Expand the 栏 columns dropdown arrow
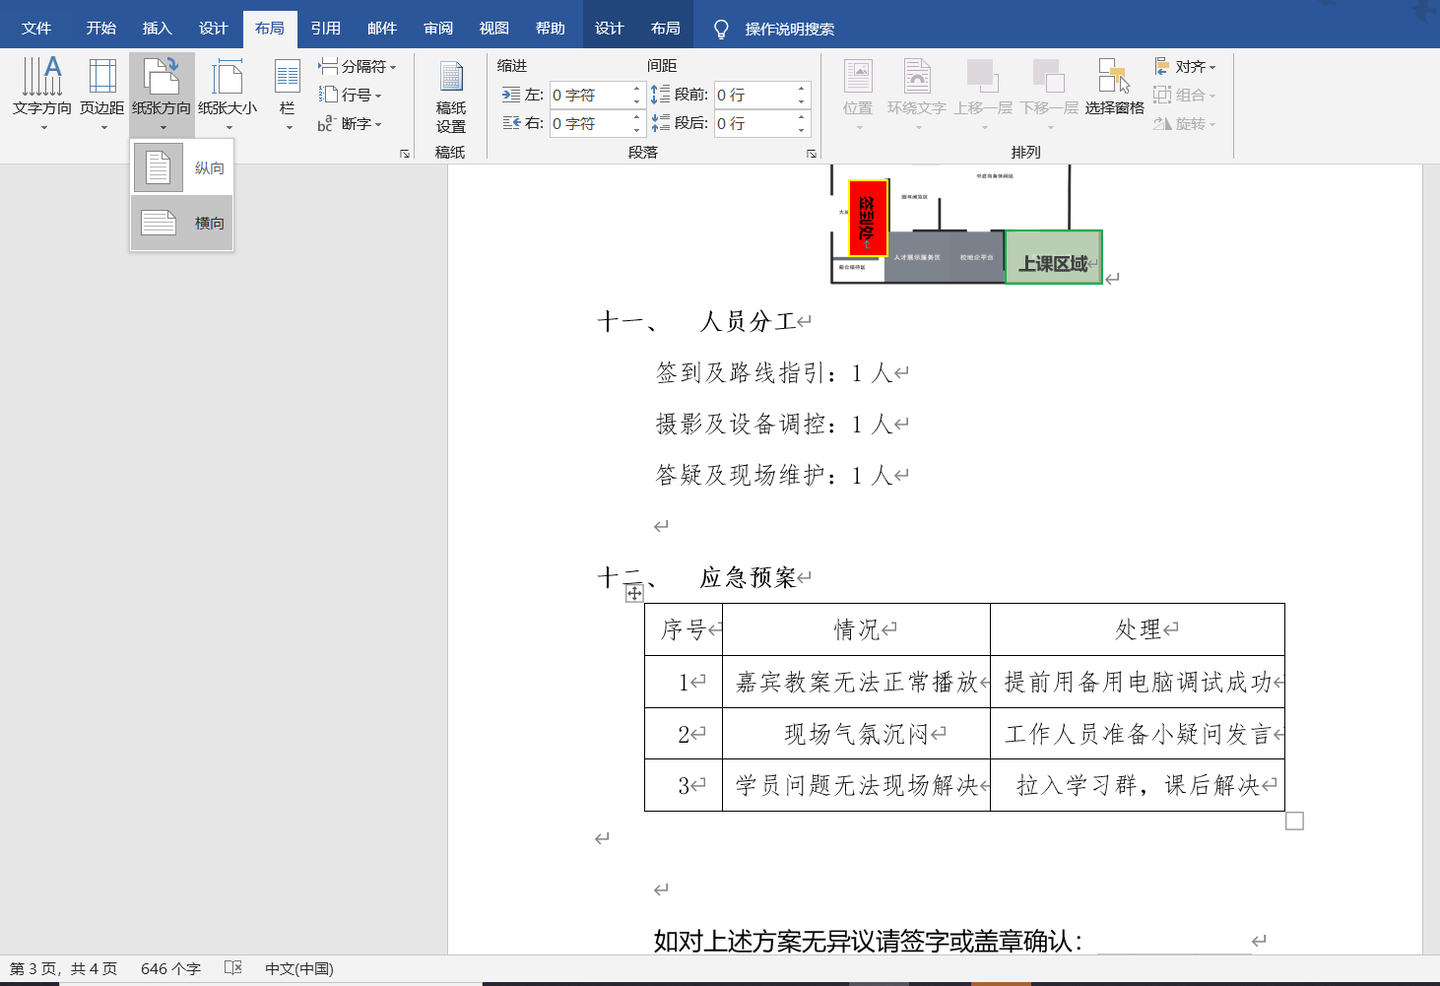 [289, 127]
